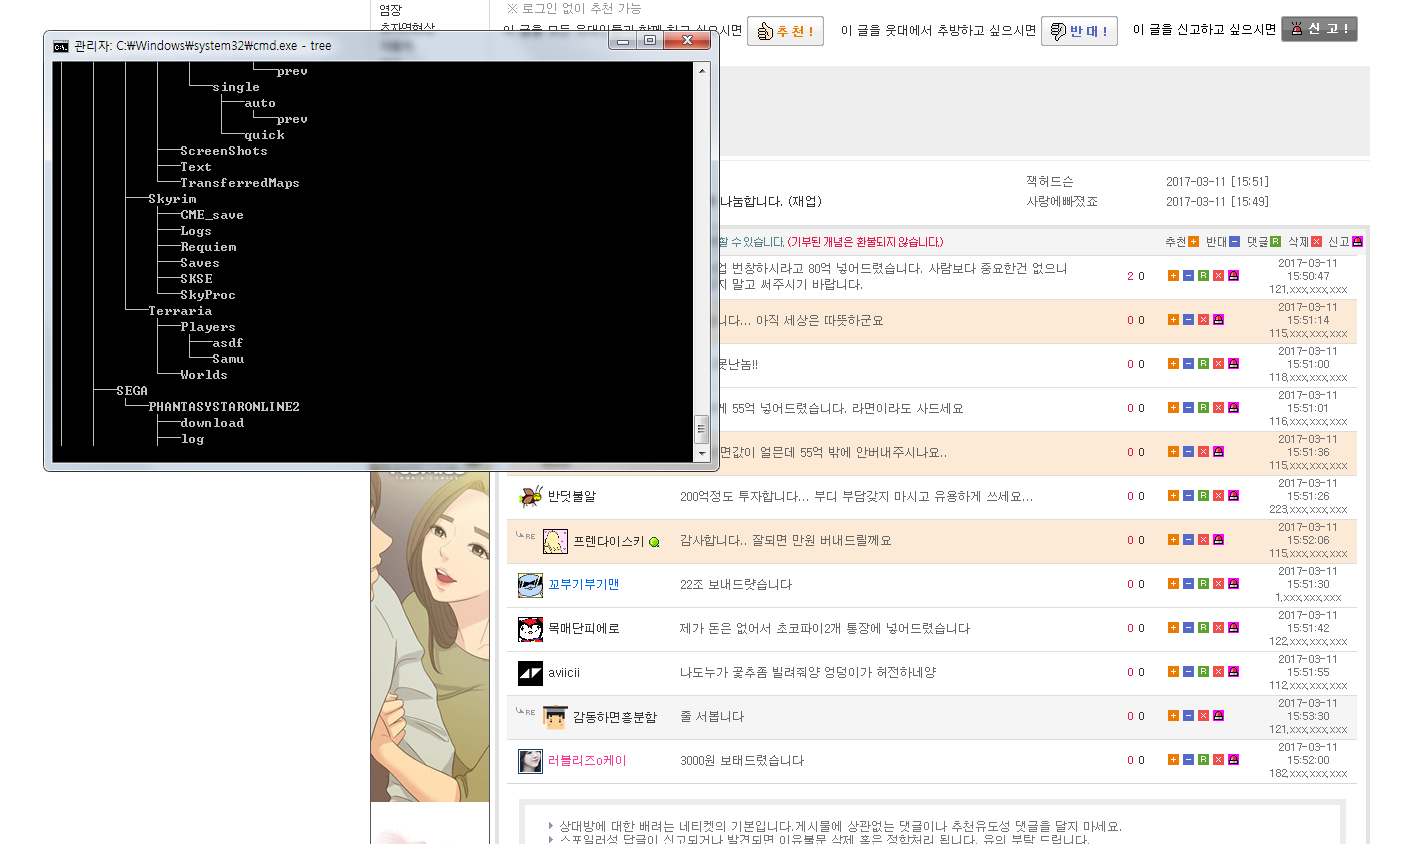Click the cmd window scrollbar up arrow
Image resolution: width=1428 pixels, height=844 pixels.
tap(701, 71)
